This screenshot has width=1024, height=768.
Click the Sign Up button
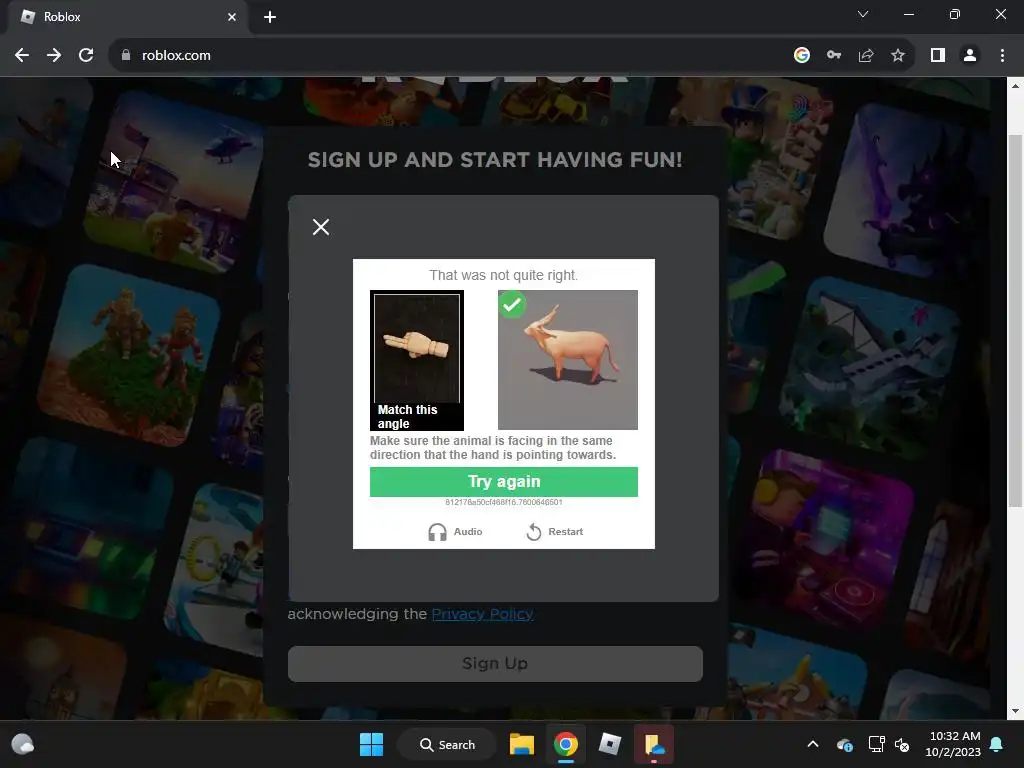coord(495,664)
